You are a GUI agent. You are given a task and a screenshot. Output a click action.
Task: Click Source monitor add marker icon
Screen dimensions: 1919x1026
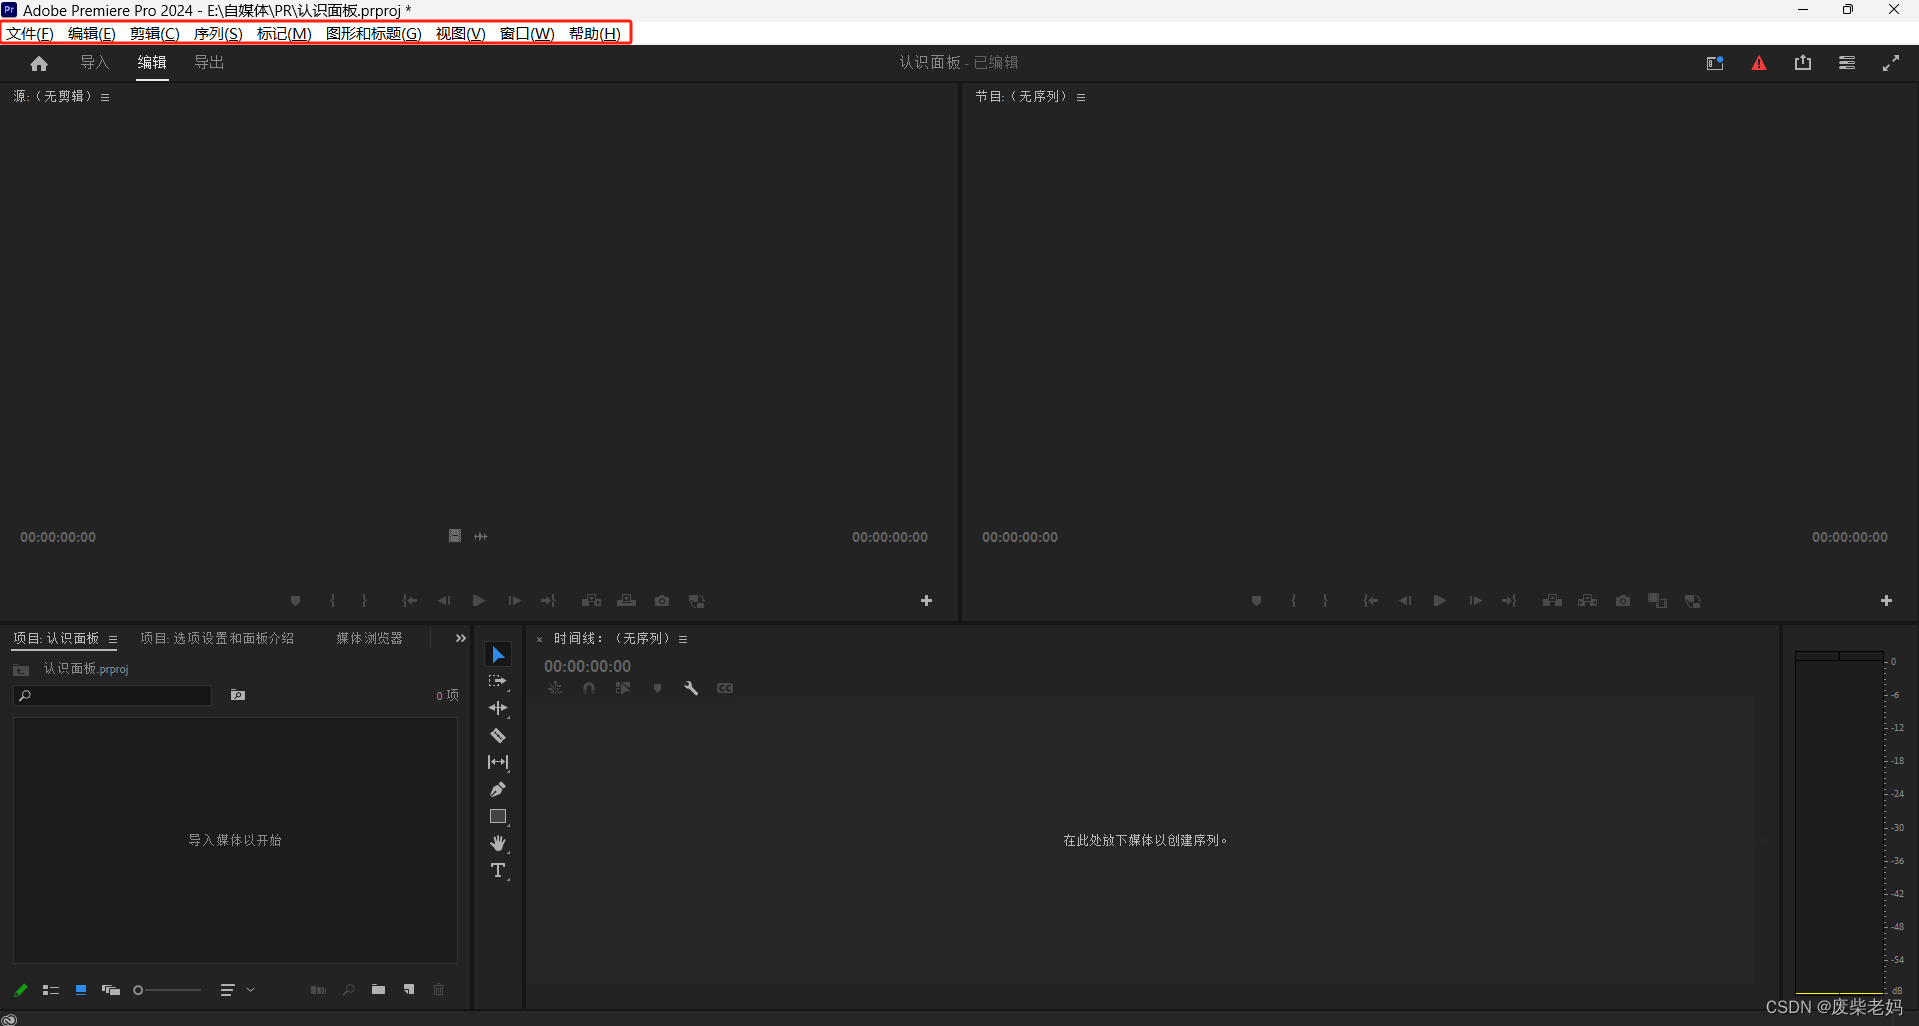(x=295, y=601)
